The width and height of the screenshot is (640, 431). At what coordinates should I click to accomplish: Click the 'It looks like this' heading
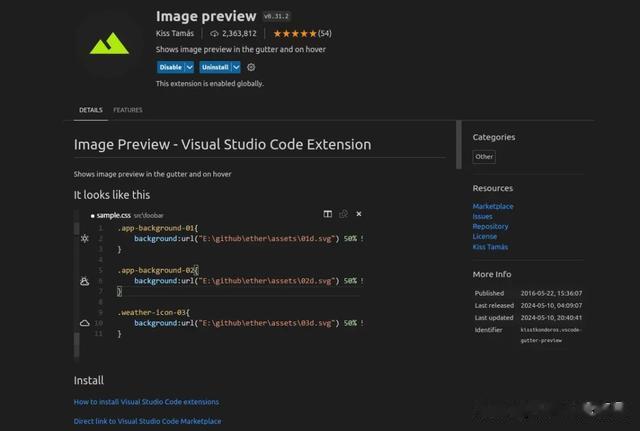pyautogui.click(x=112, y=195)
